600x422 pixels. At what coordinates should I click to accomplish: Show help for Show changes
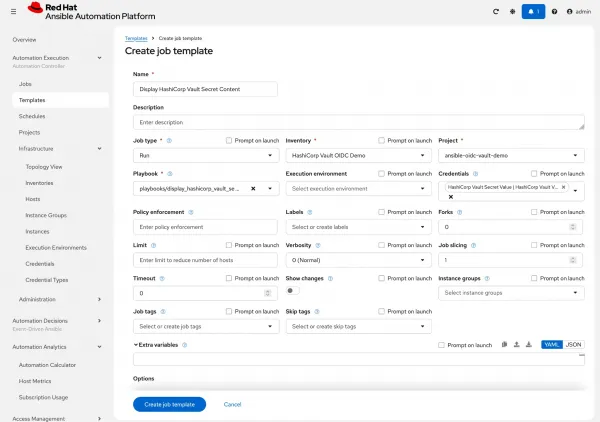pos(330,279)
